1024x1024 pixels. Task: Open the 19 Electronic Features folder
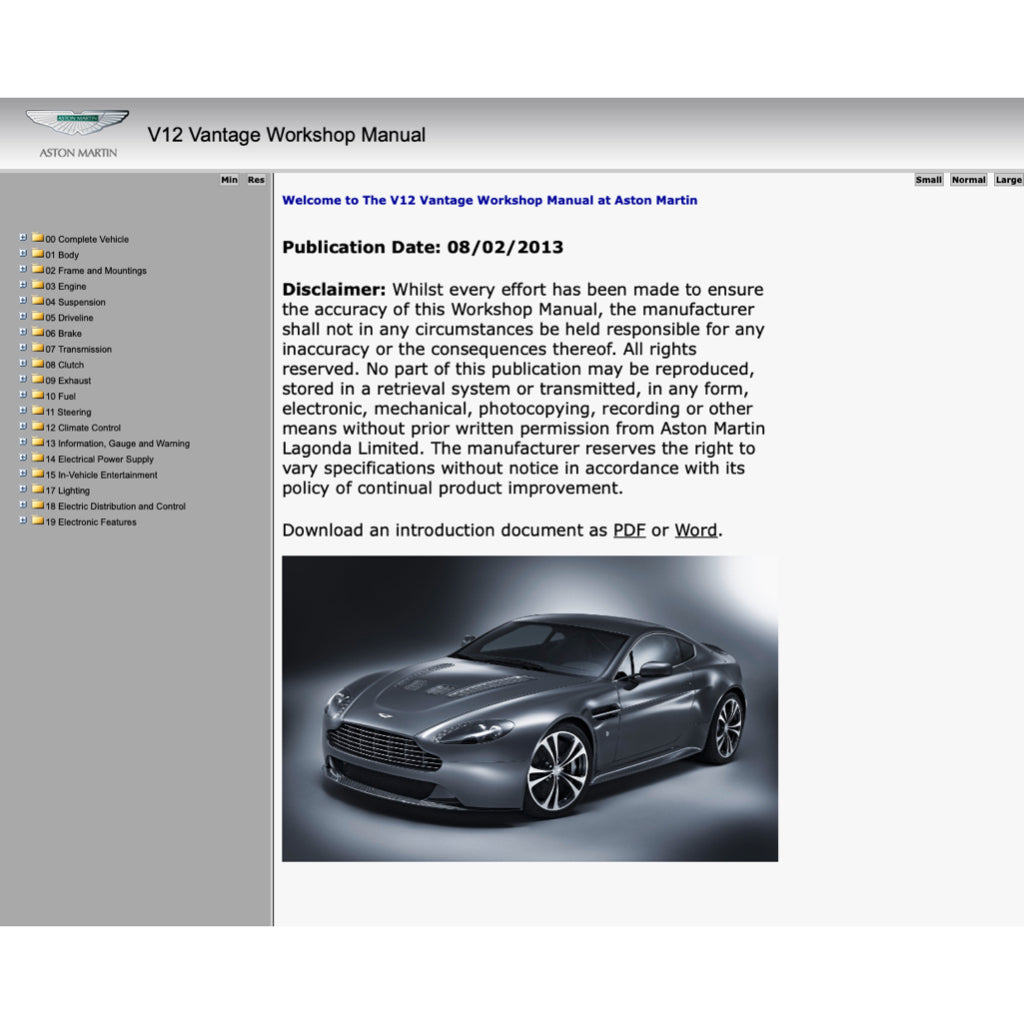[38, 522]
